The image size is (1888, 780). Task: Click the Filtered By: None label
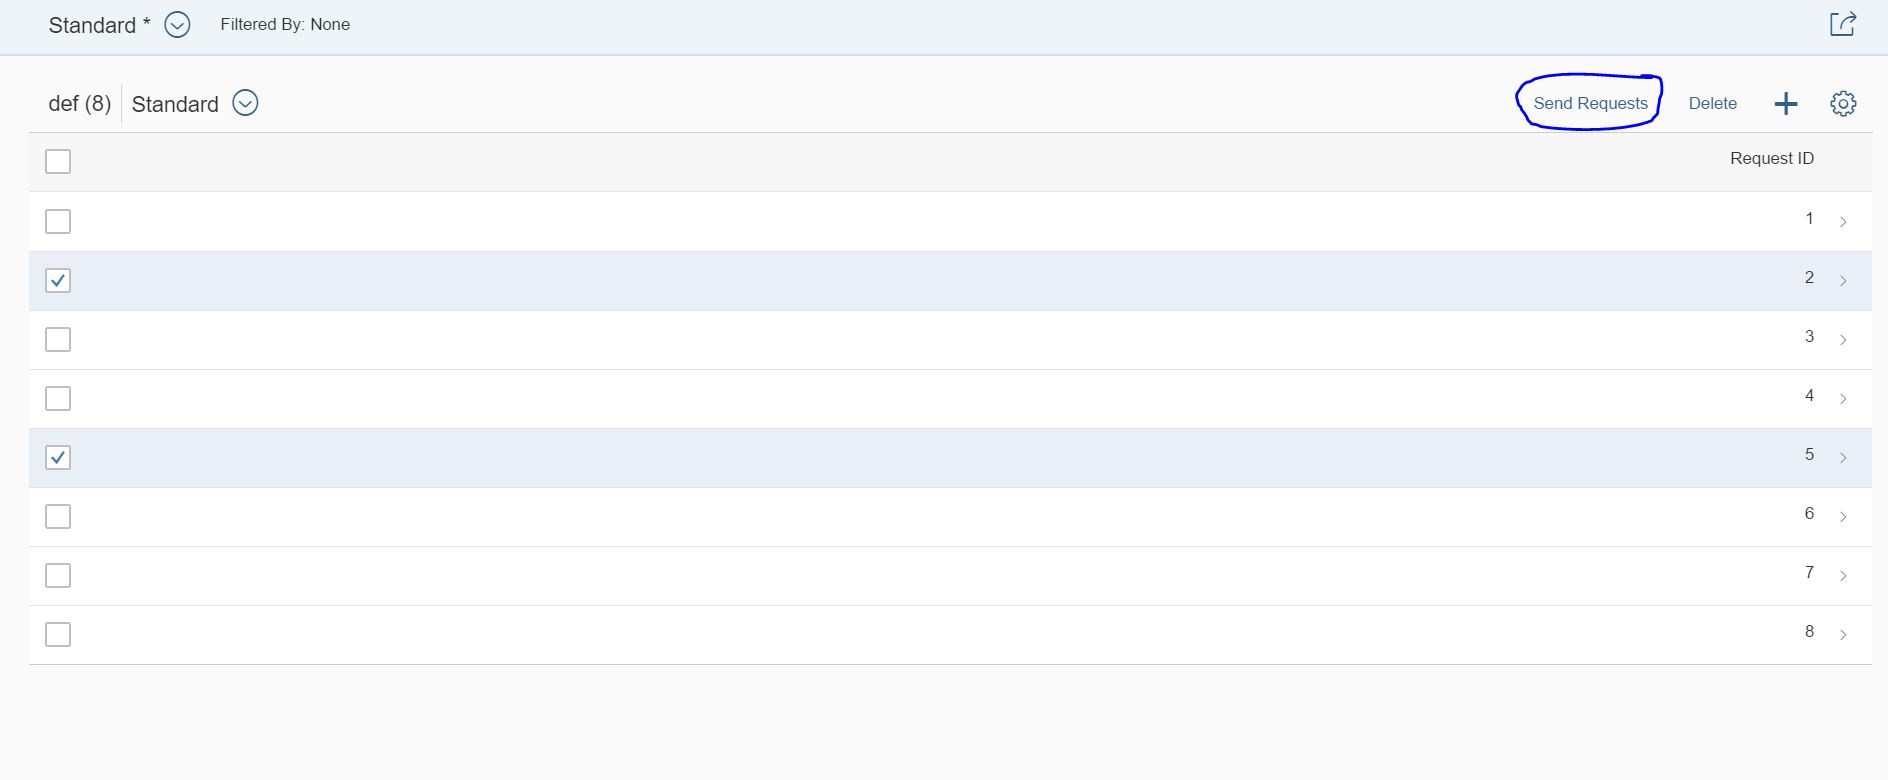coord(286,24)
